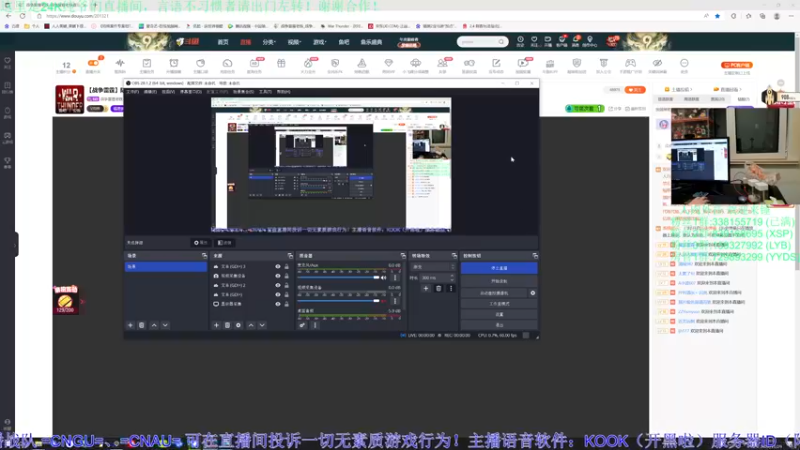The height and width of the screenshot is (450, 800).
Task: Undock the Sources panel with popout icon
Action: tap(290, 256)
